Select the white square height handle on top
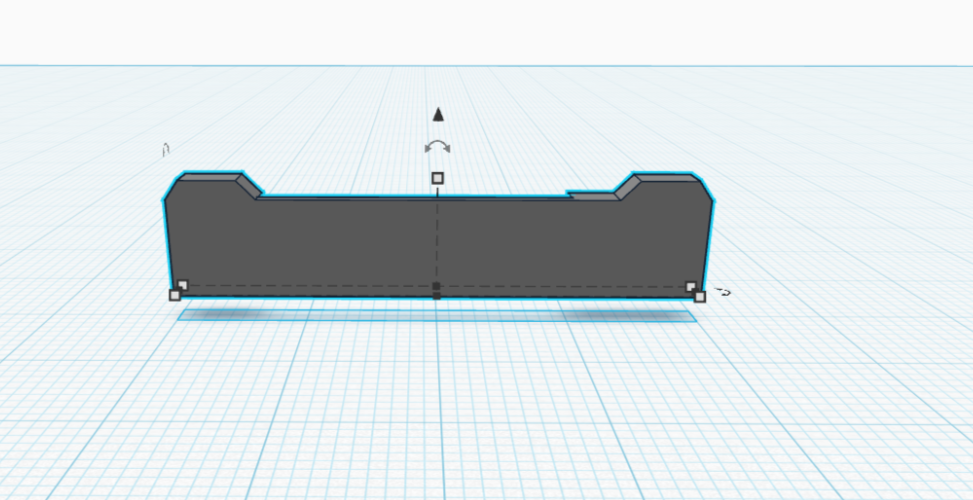 pos(437,178)
